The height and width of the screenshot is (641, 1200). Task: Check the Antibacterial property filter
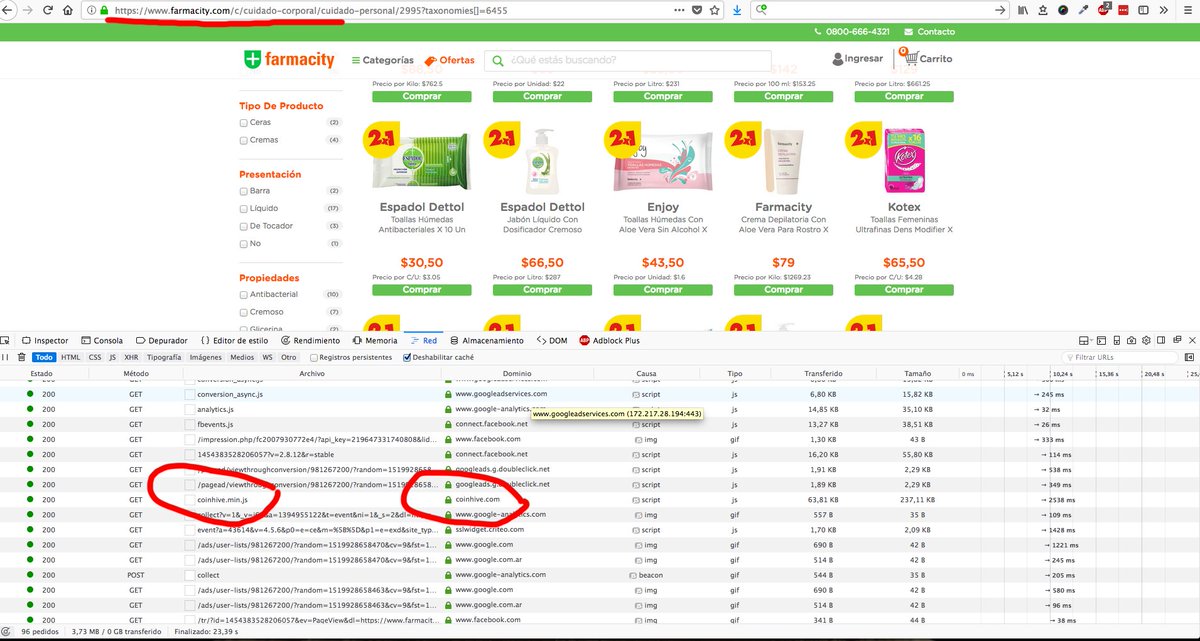pyautogui.click(x=244, y=295)
